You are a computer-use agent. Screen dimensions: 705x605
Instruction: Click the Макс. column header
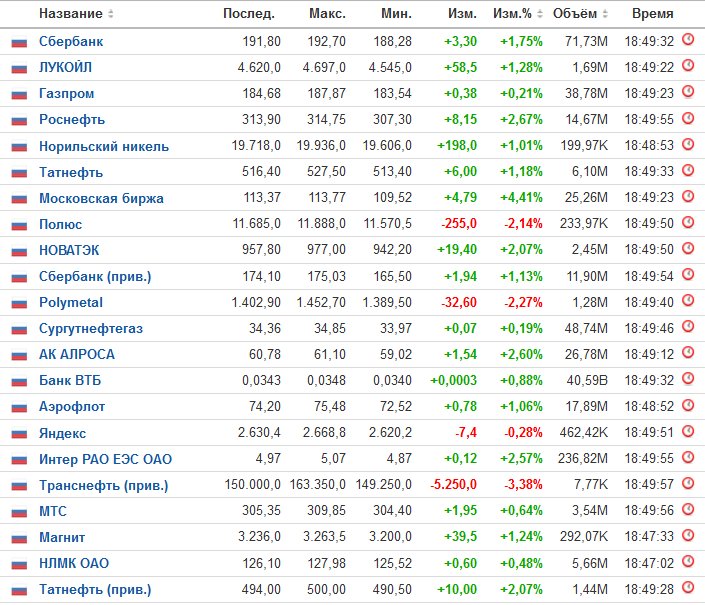[x=327, y=13]
